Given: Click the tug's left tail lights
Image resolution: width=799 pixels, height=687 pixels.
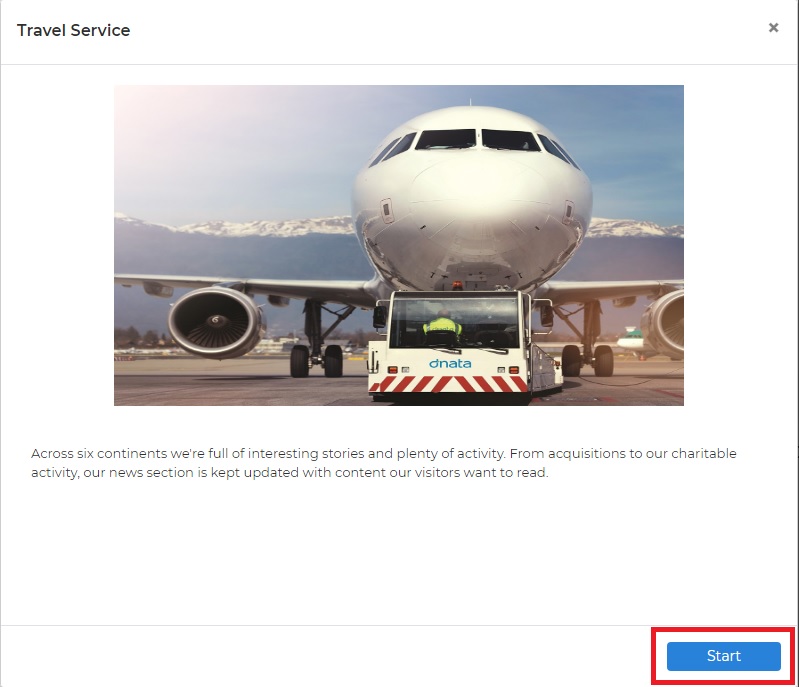Looking at the screenshot, I should [x=397, y=369].
